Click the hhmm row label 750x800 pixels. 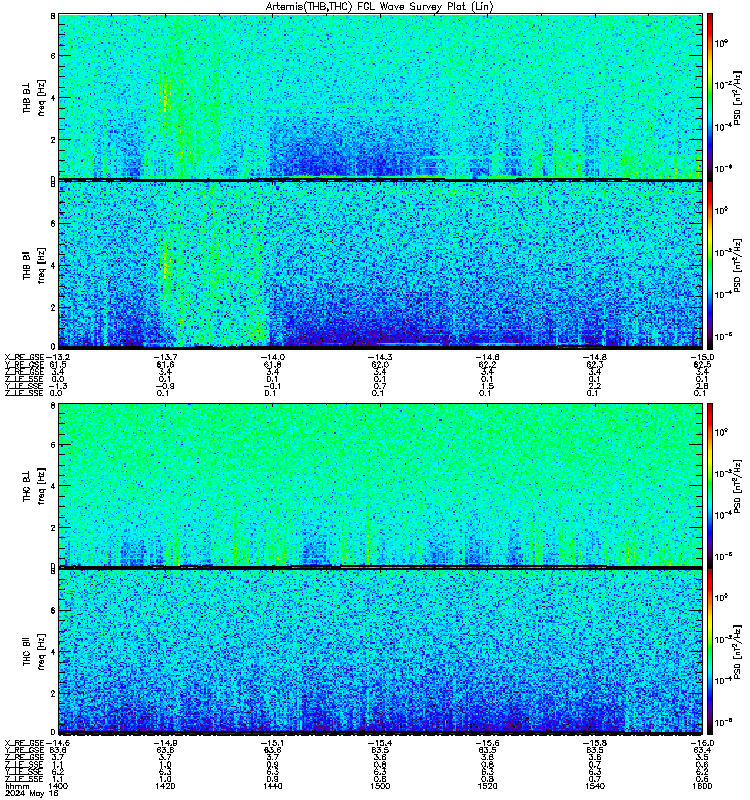(17, 786)
